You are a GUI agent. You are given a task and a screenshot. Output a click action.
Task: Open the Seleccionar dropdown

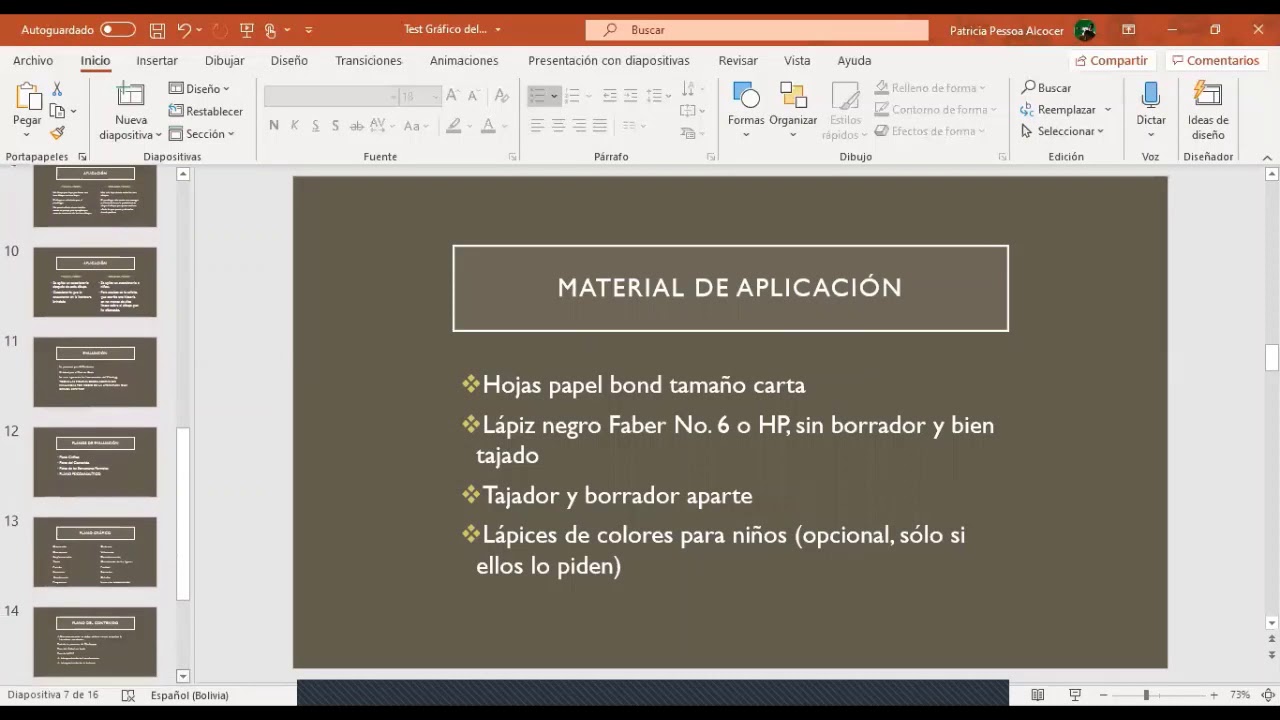coord(1062,132)
